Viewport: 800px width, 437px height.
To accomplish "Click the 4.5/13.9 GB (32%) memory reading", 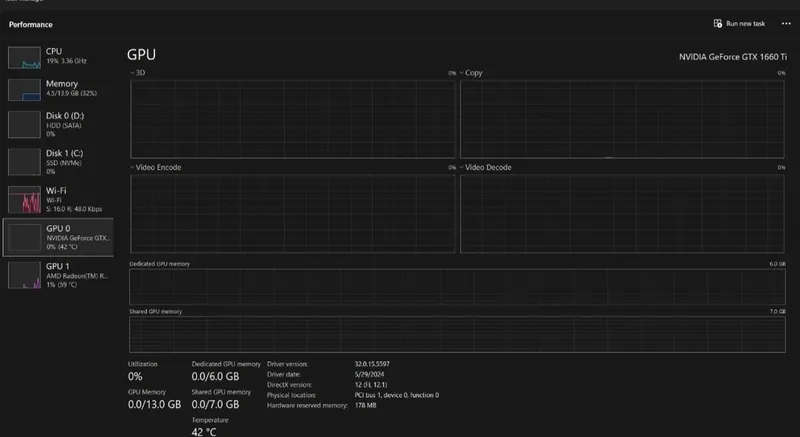I will (71, 93).
